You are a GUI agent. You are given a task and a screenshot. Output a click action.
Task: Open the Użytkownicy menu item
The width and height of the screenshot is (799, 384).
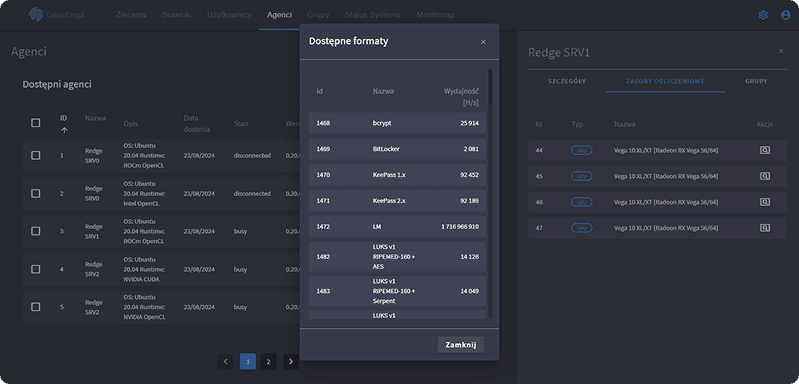click(x=229, y=15)
